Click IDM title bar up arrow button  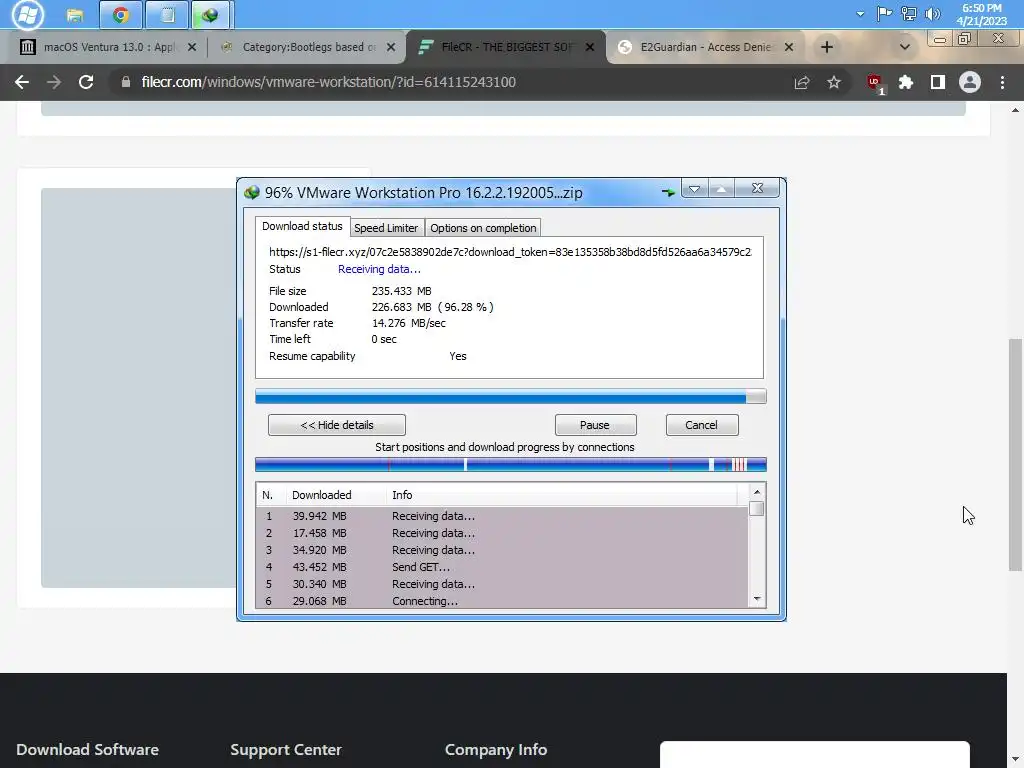coord(721,189)
